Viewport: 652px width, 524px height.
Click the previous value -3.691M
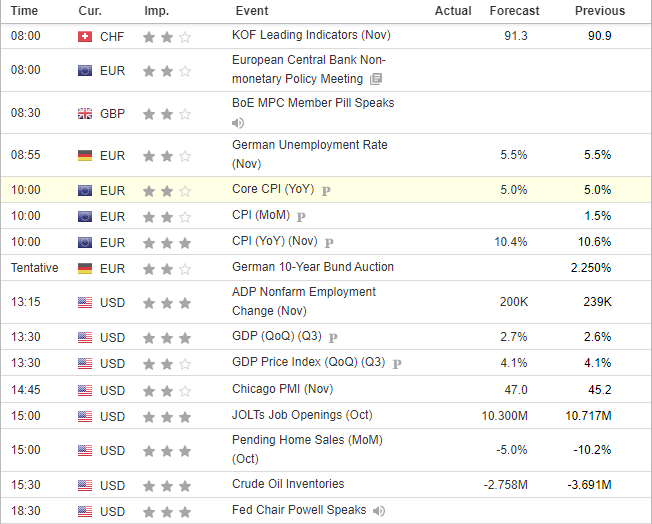tap(590, 485)
